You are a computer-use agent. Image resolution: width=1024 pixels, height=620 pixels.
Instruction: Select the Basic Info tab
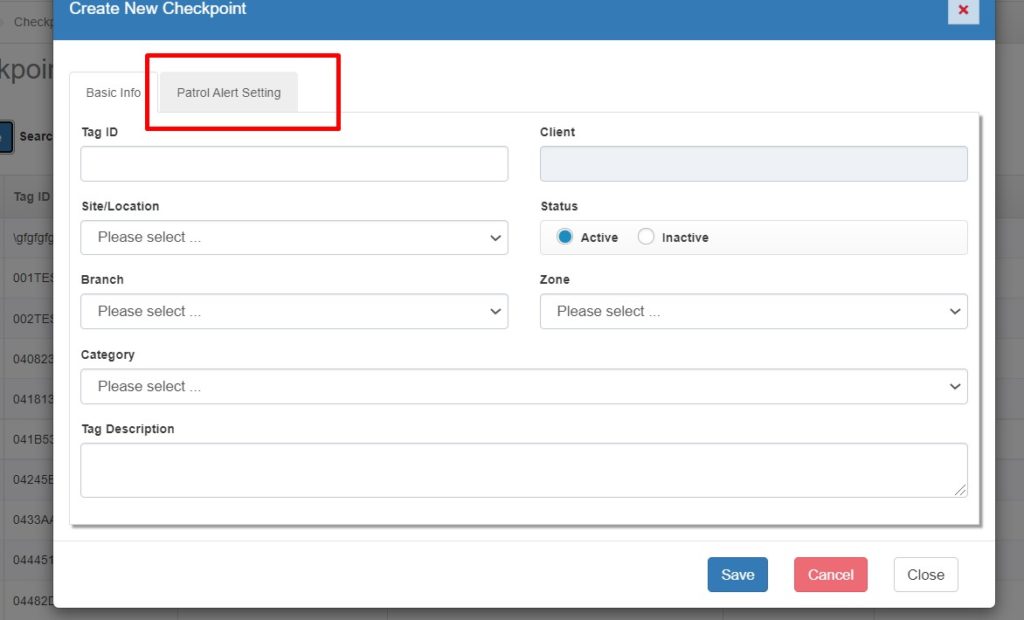(113, 93)
